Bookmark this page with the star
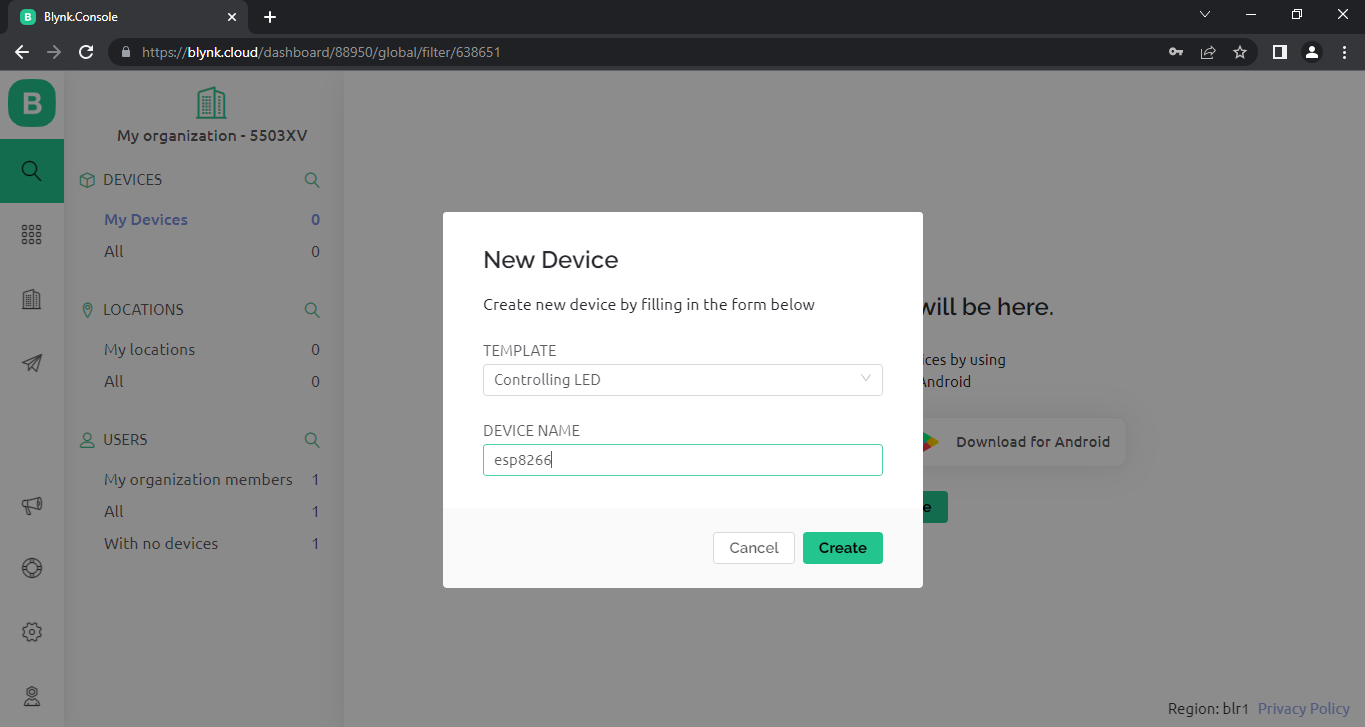 [x=1240, y=52]
